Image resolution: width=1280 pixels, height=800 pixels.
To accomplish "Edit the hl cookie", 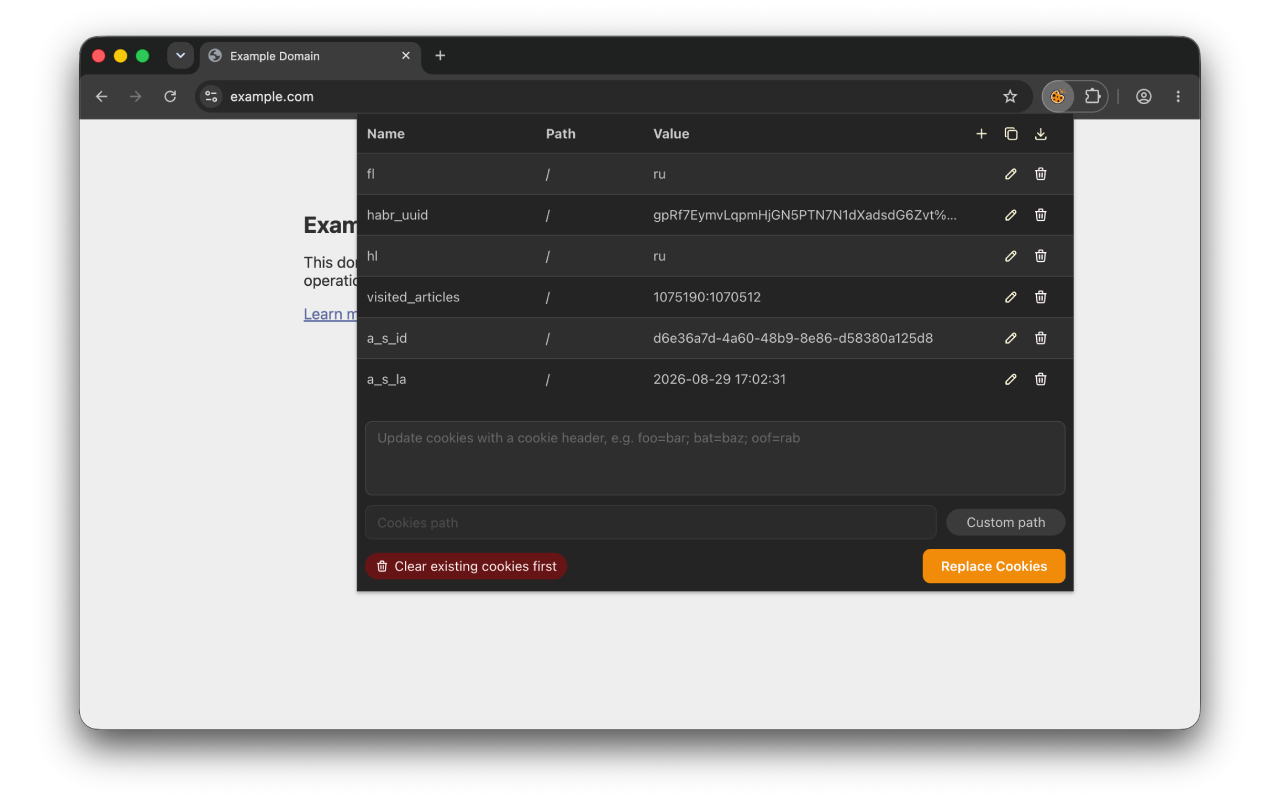I will tap(1011, 256).
